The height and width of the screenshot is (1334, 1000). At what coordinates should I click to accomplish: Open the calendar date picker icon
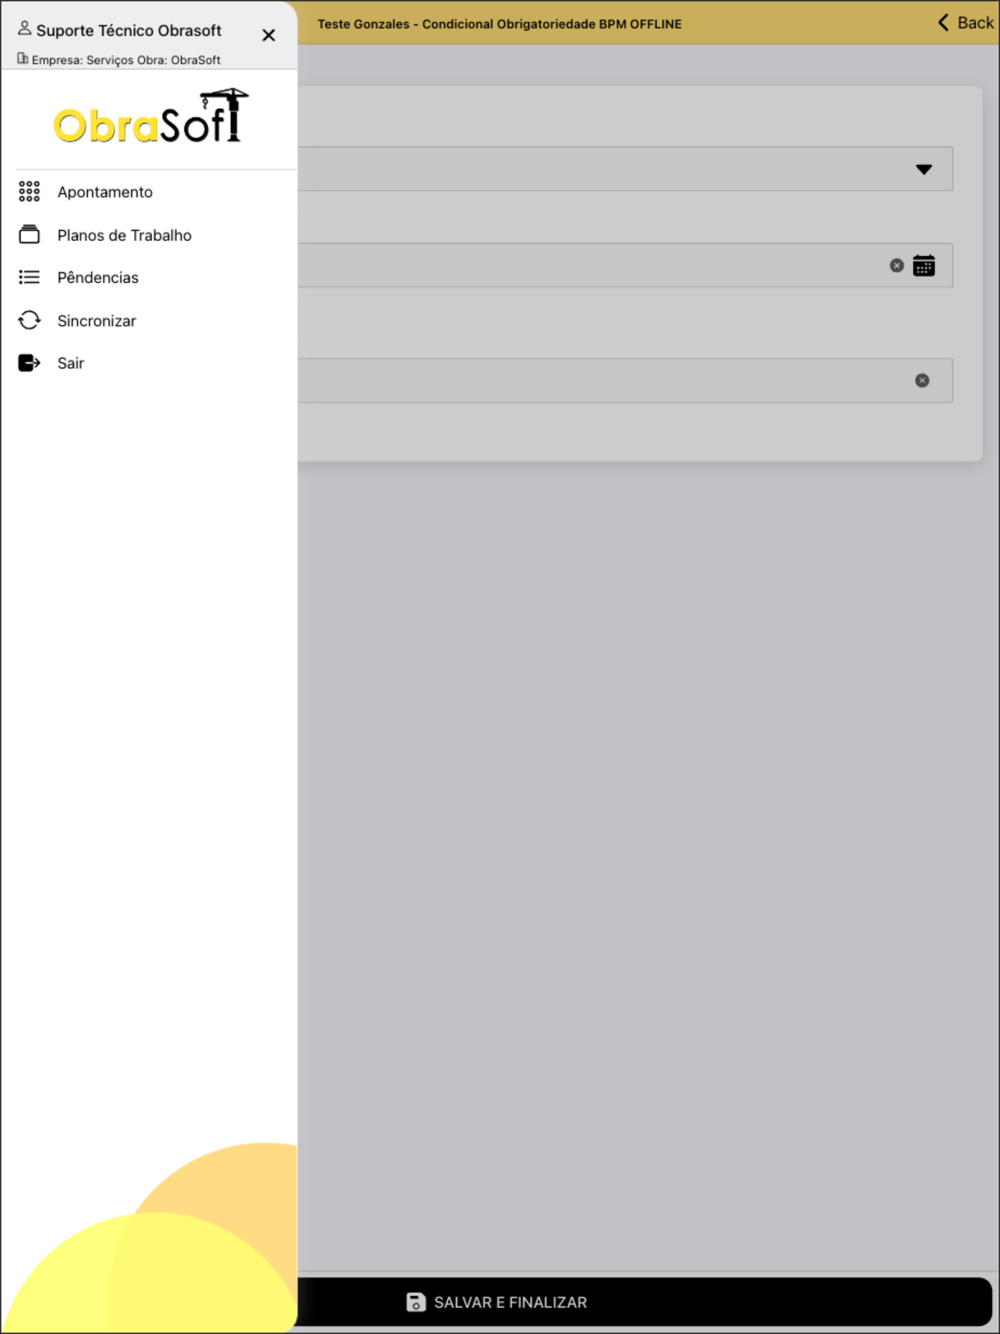click(924, 266)
